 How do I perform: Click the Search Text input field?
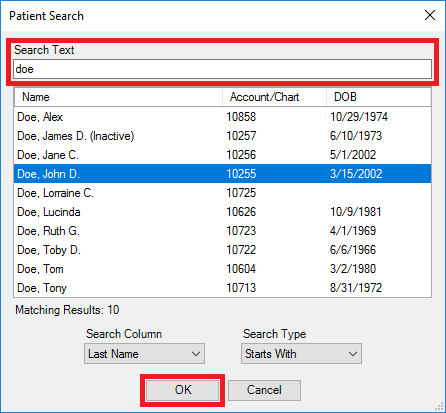pos(222,69)
